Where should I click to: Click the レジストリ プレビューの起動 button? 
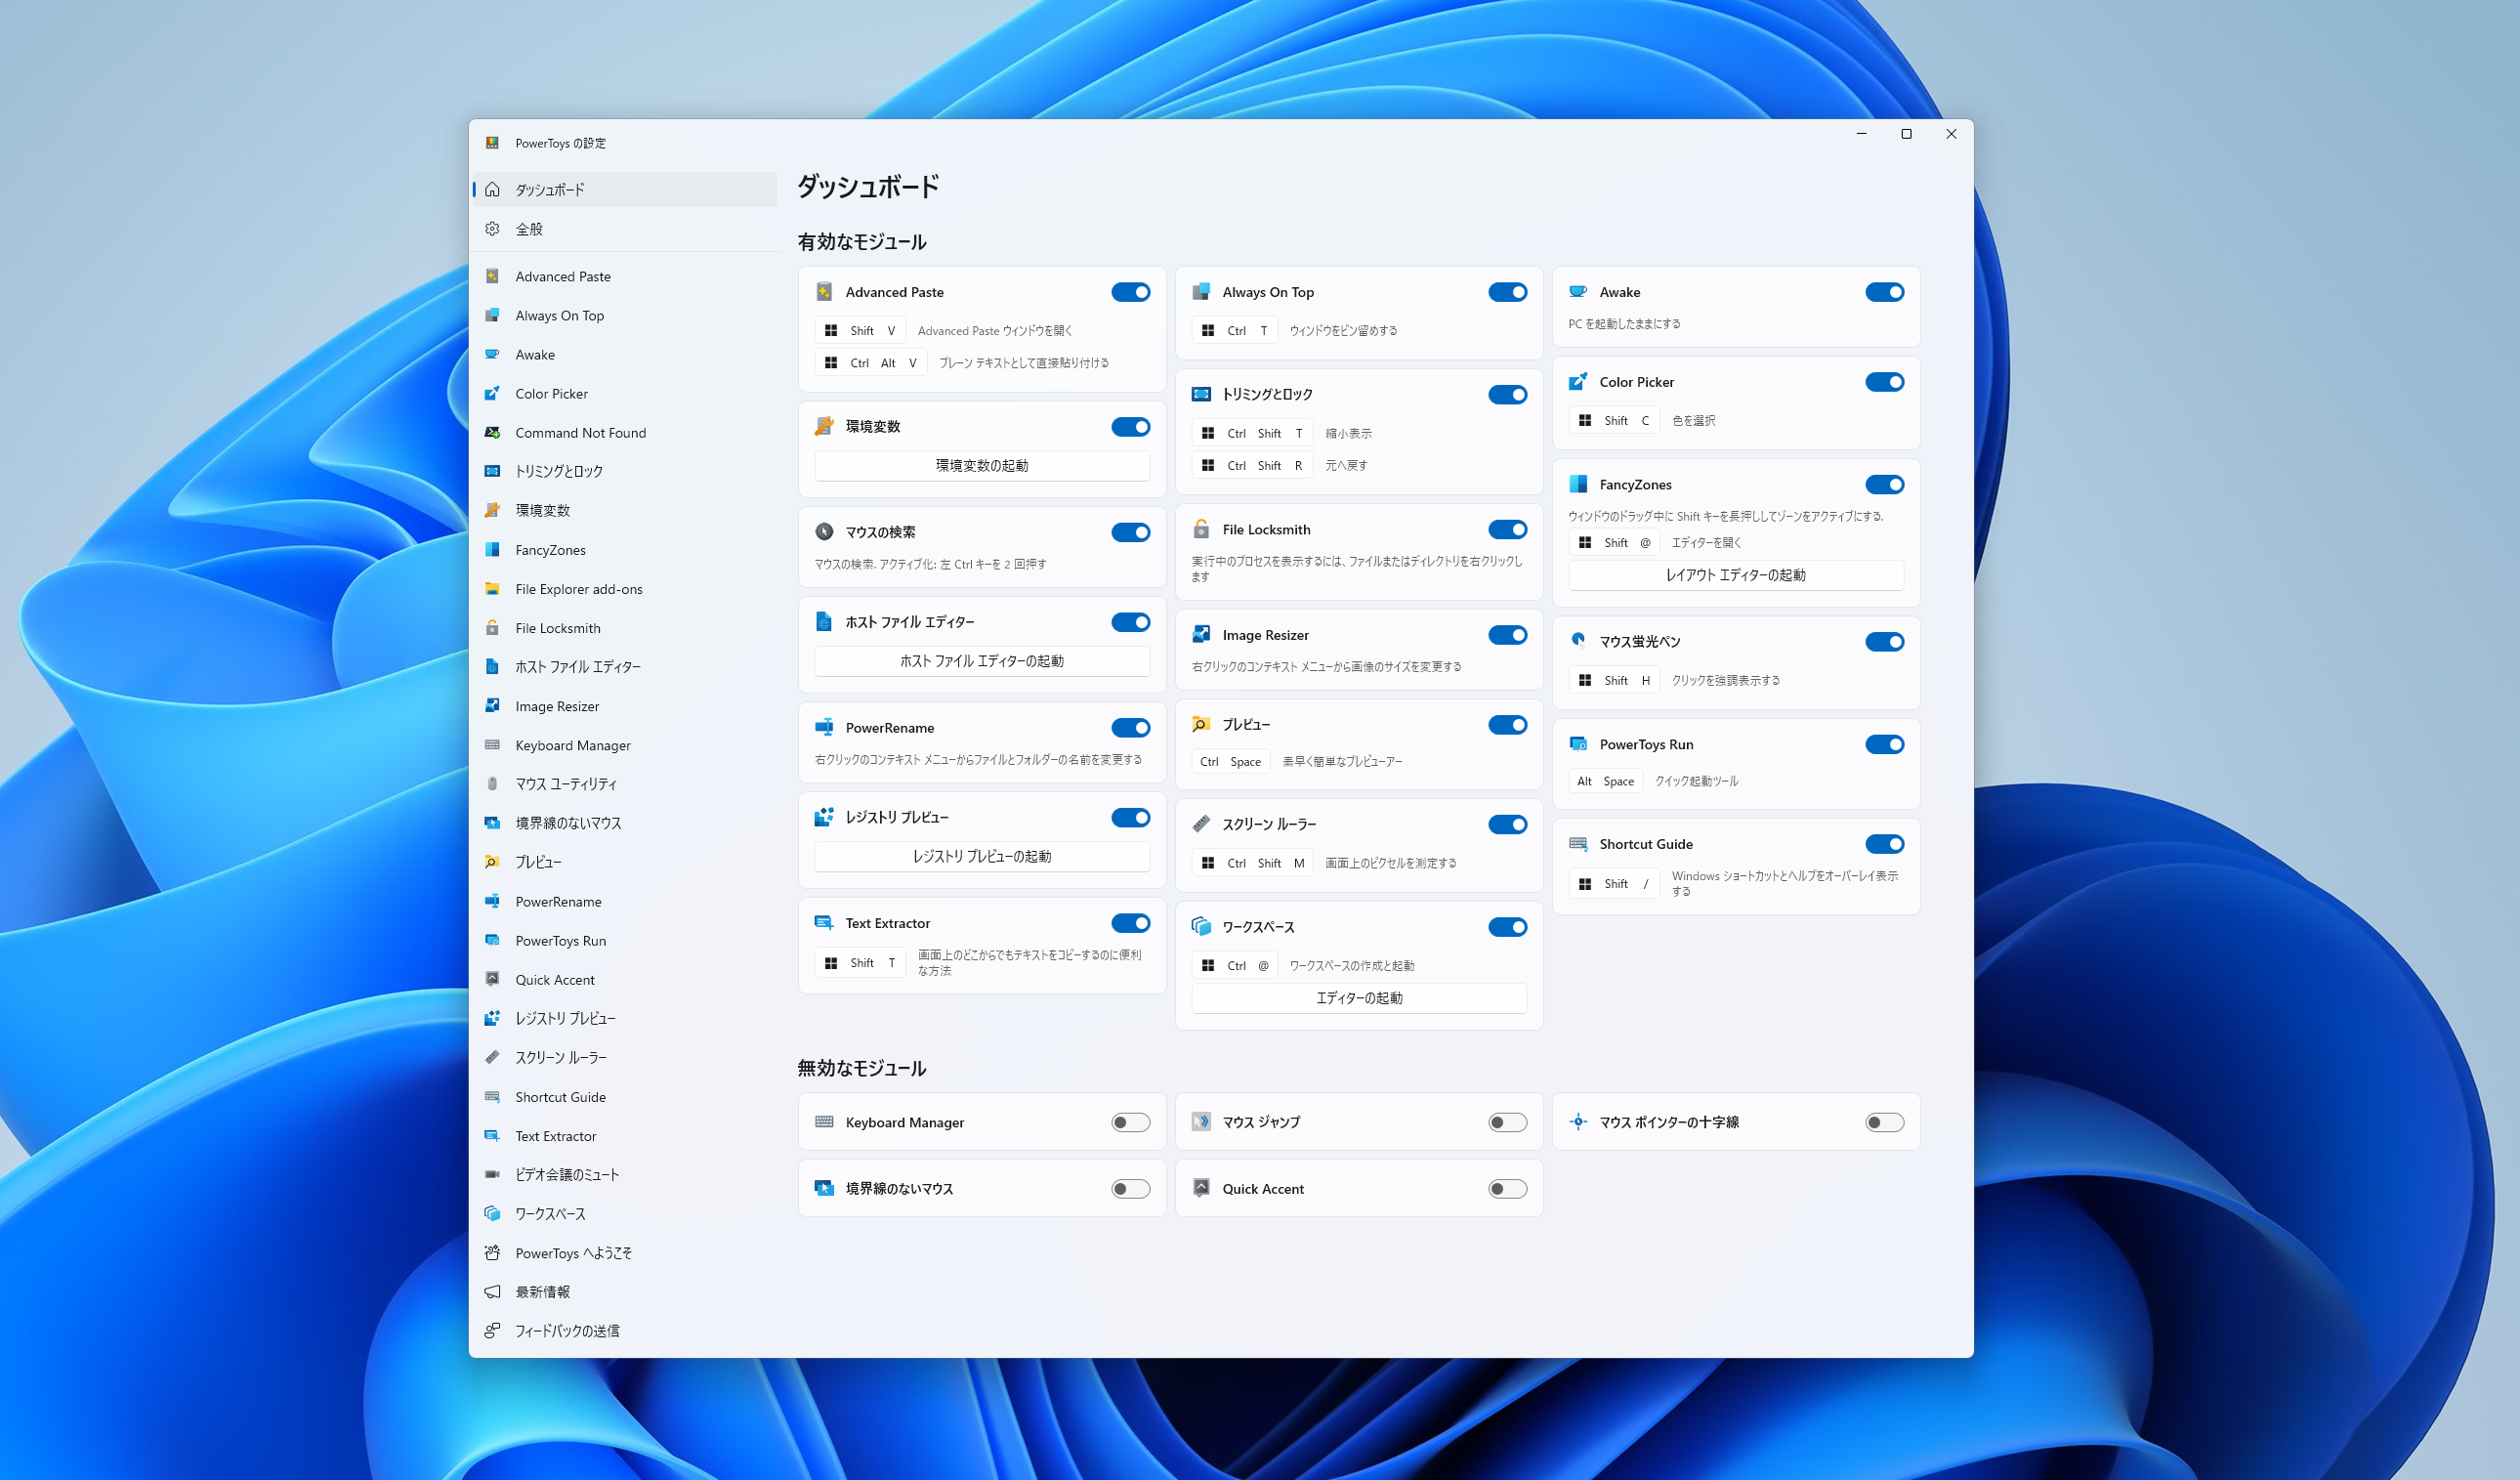tap(981, 857)
